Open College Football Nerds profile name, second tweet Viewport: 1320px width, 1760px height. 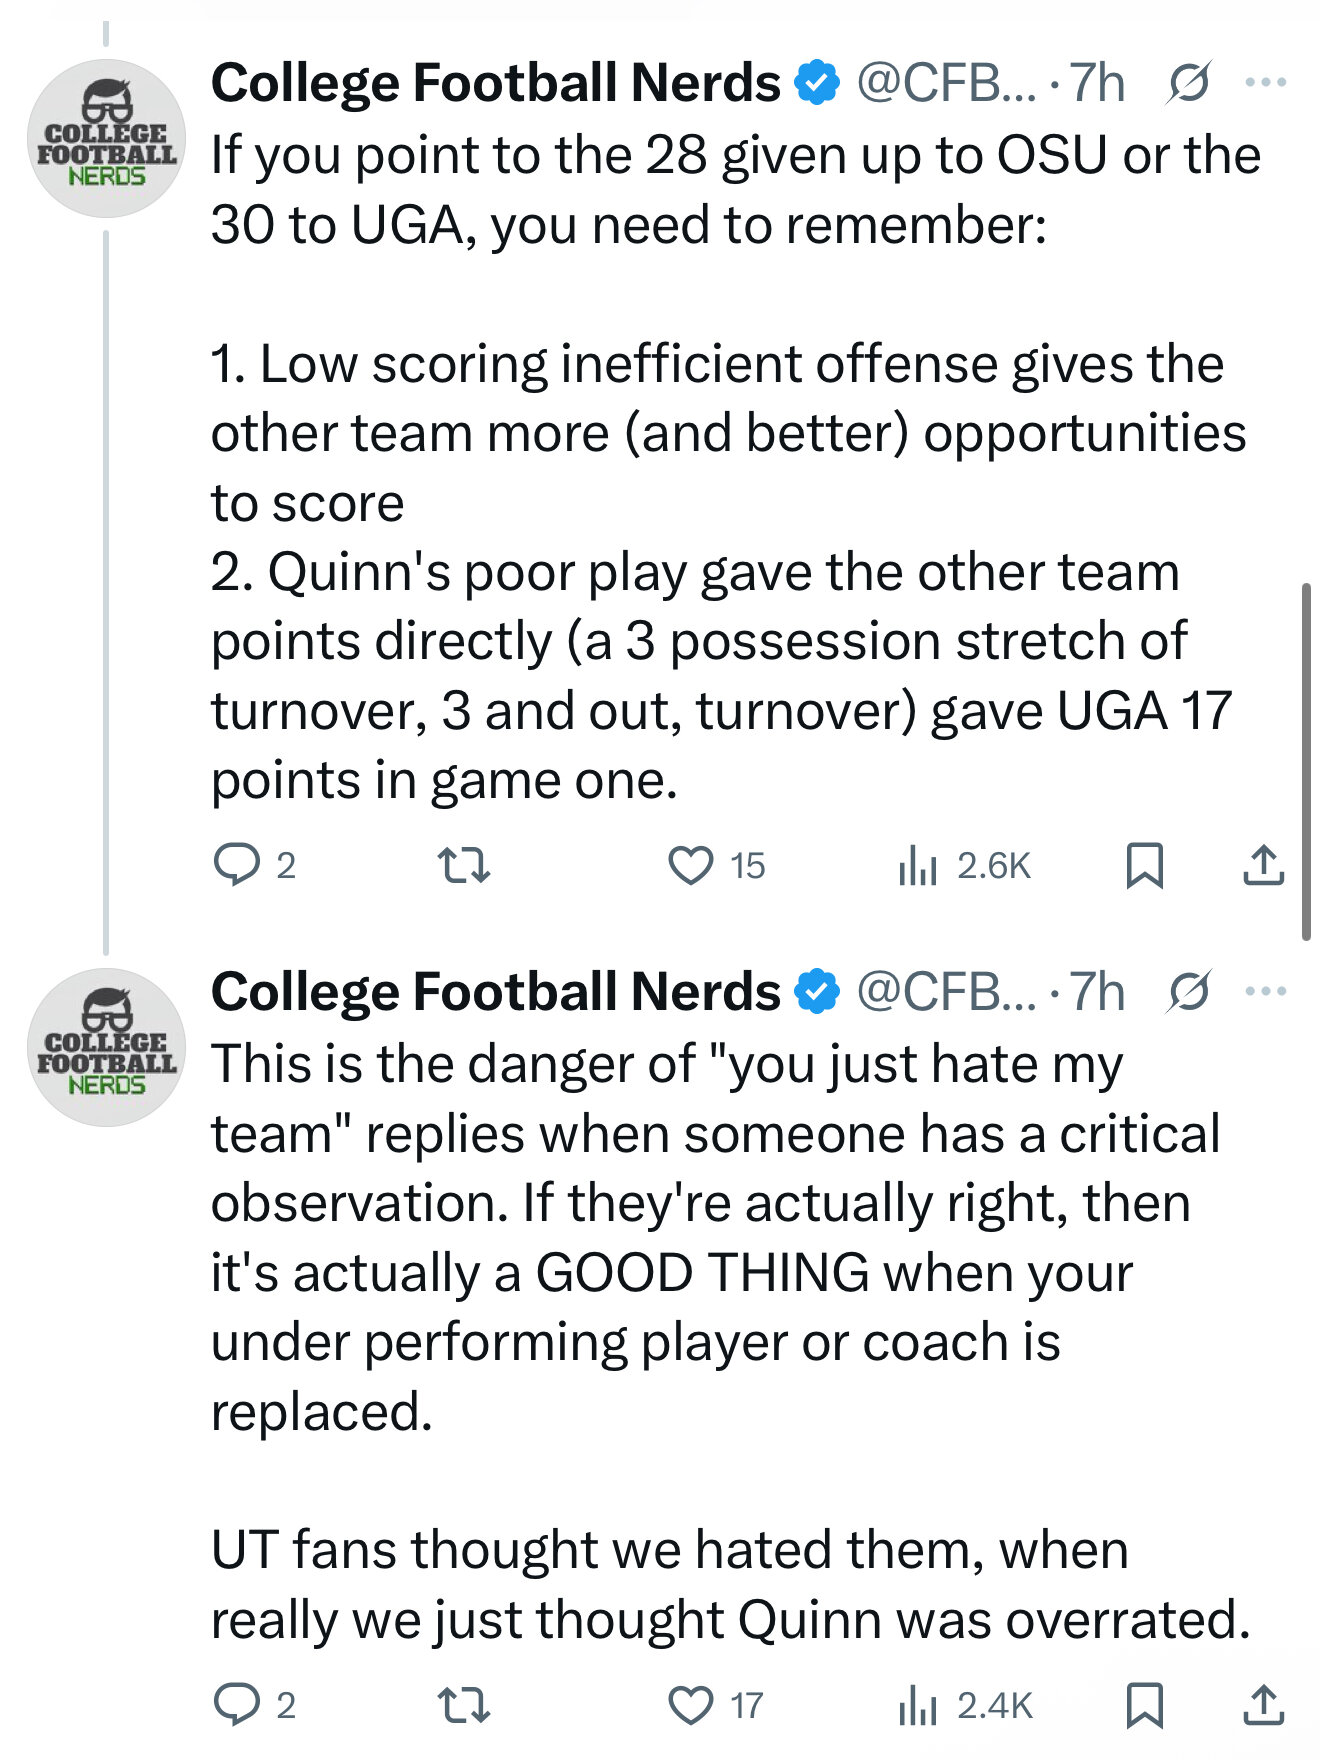496,991
